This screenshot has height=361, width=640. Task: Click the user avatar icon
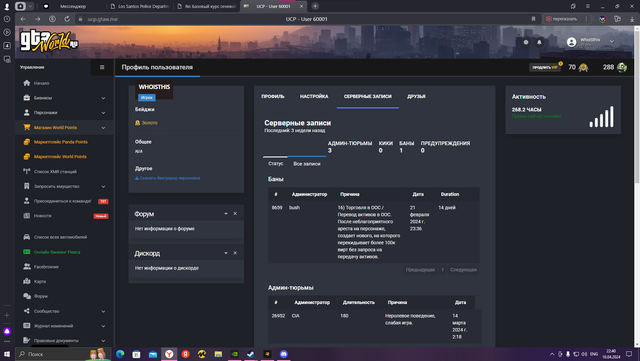pos(571,42)
